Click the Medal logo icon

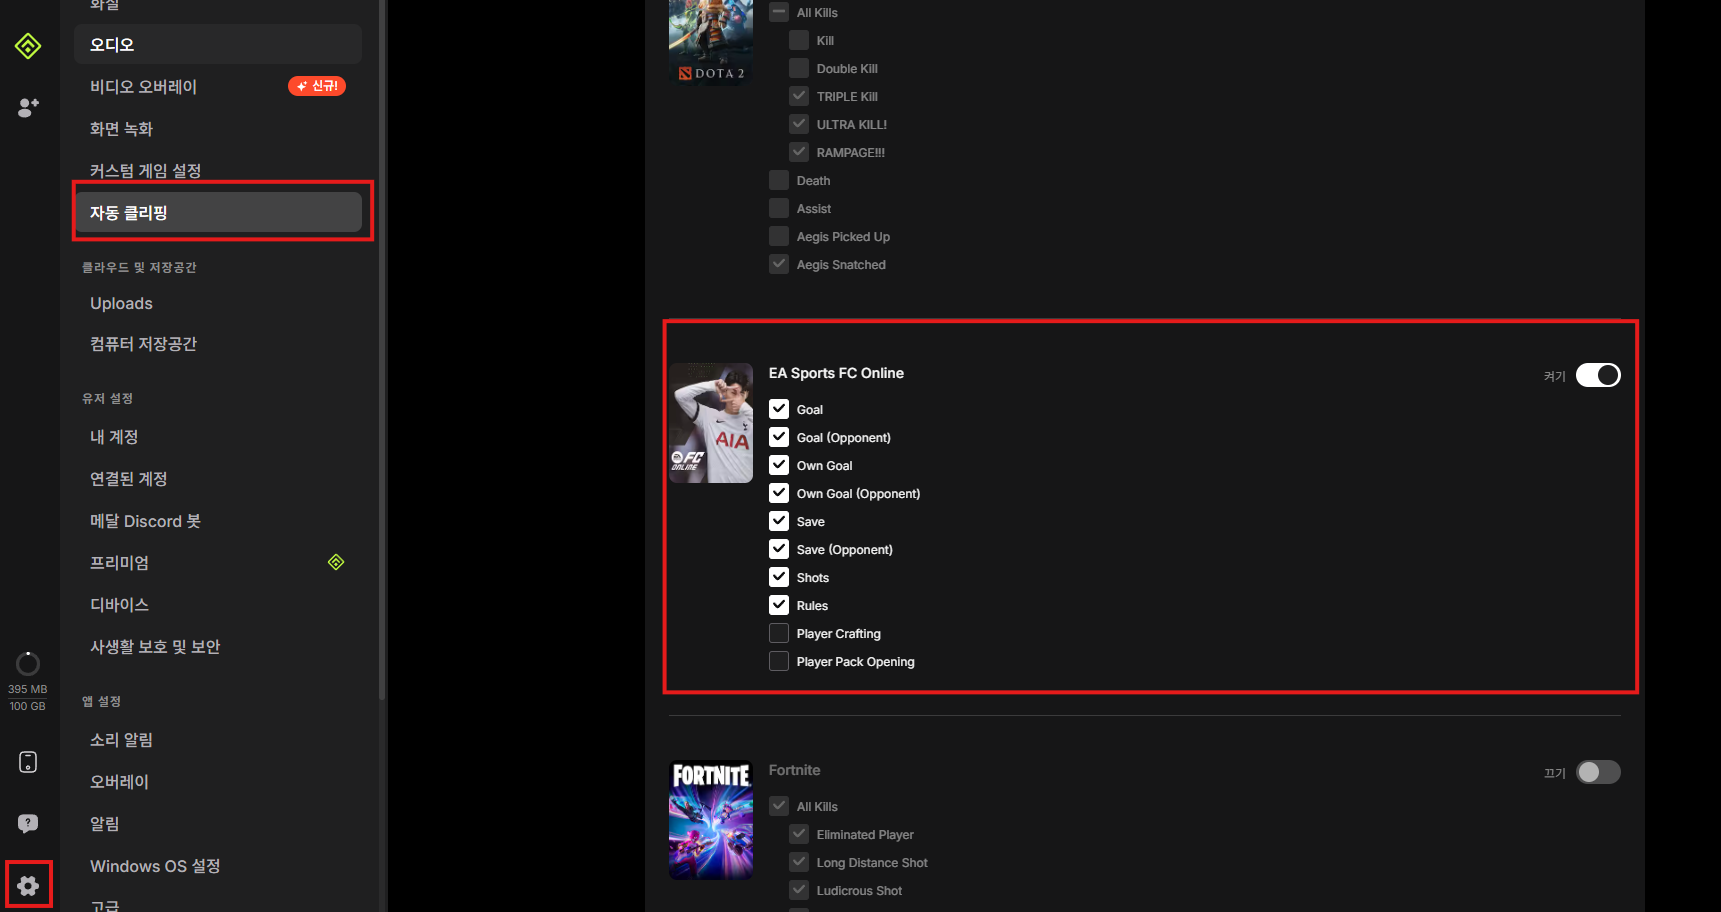pos(28,46)
